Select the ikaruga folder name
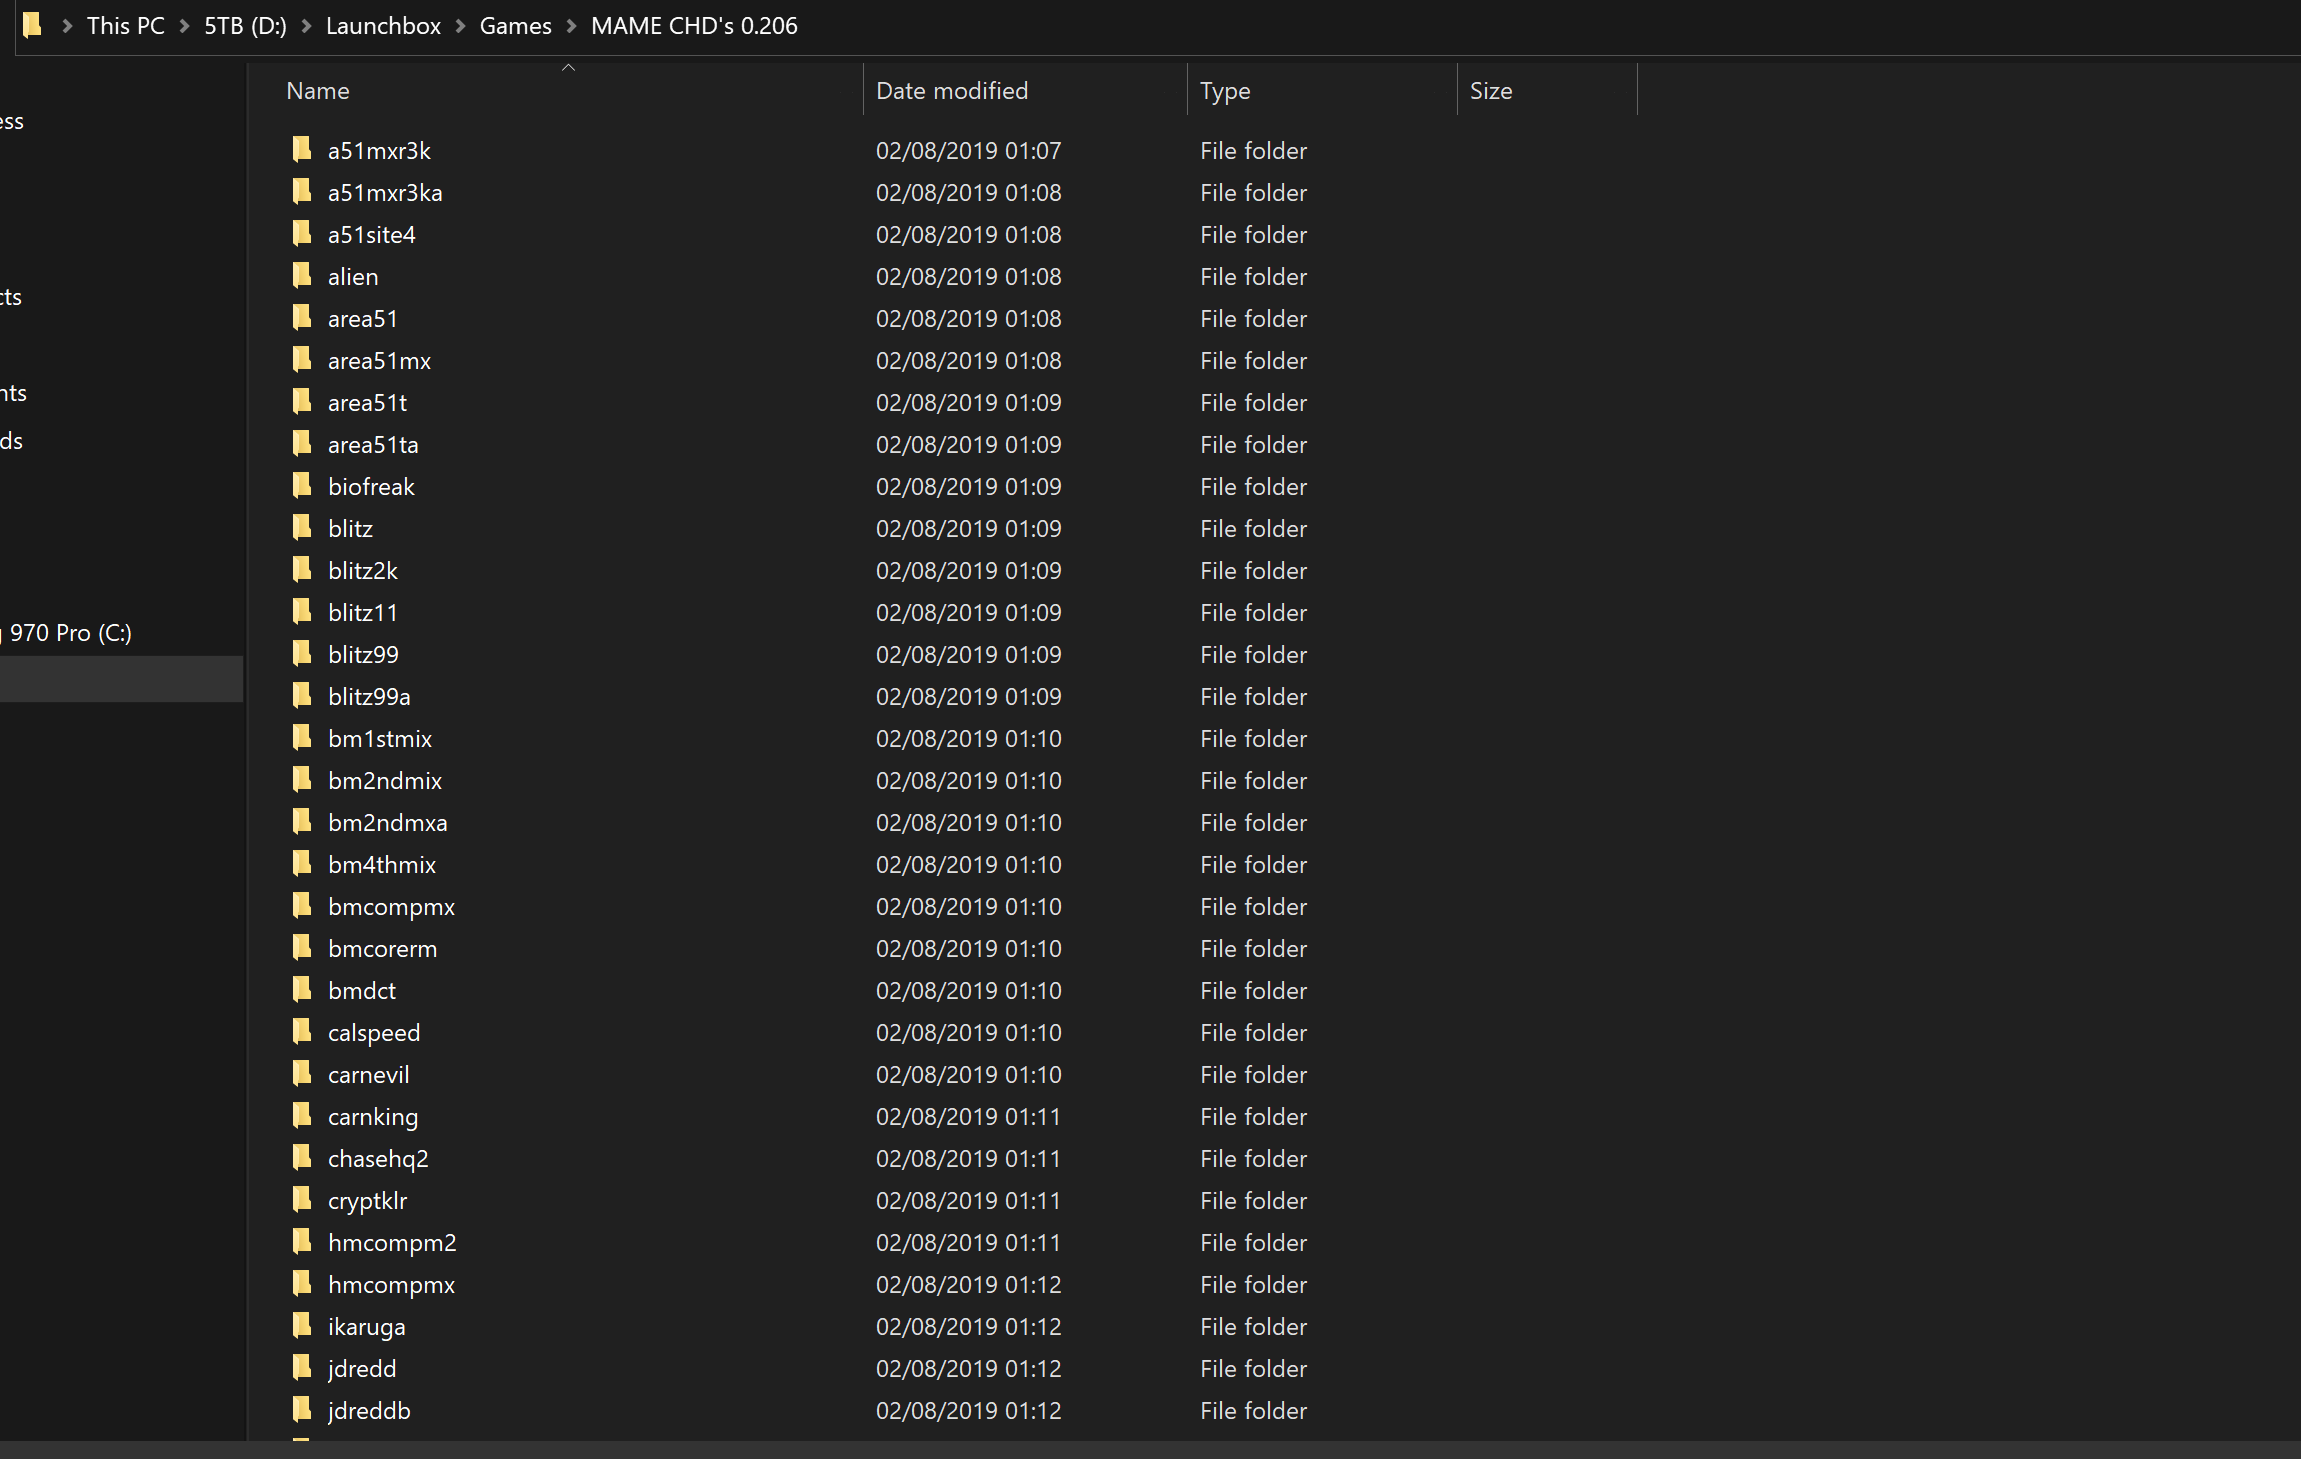This screenshot has height=1459, width=2301. coord(367,1327)
